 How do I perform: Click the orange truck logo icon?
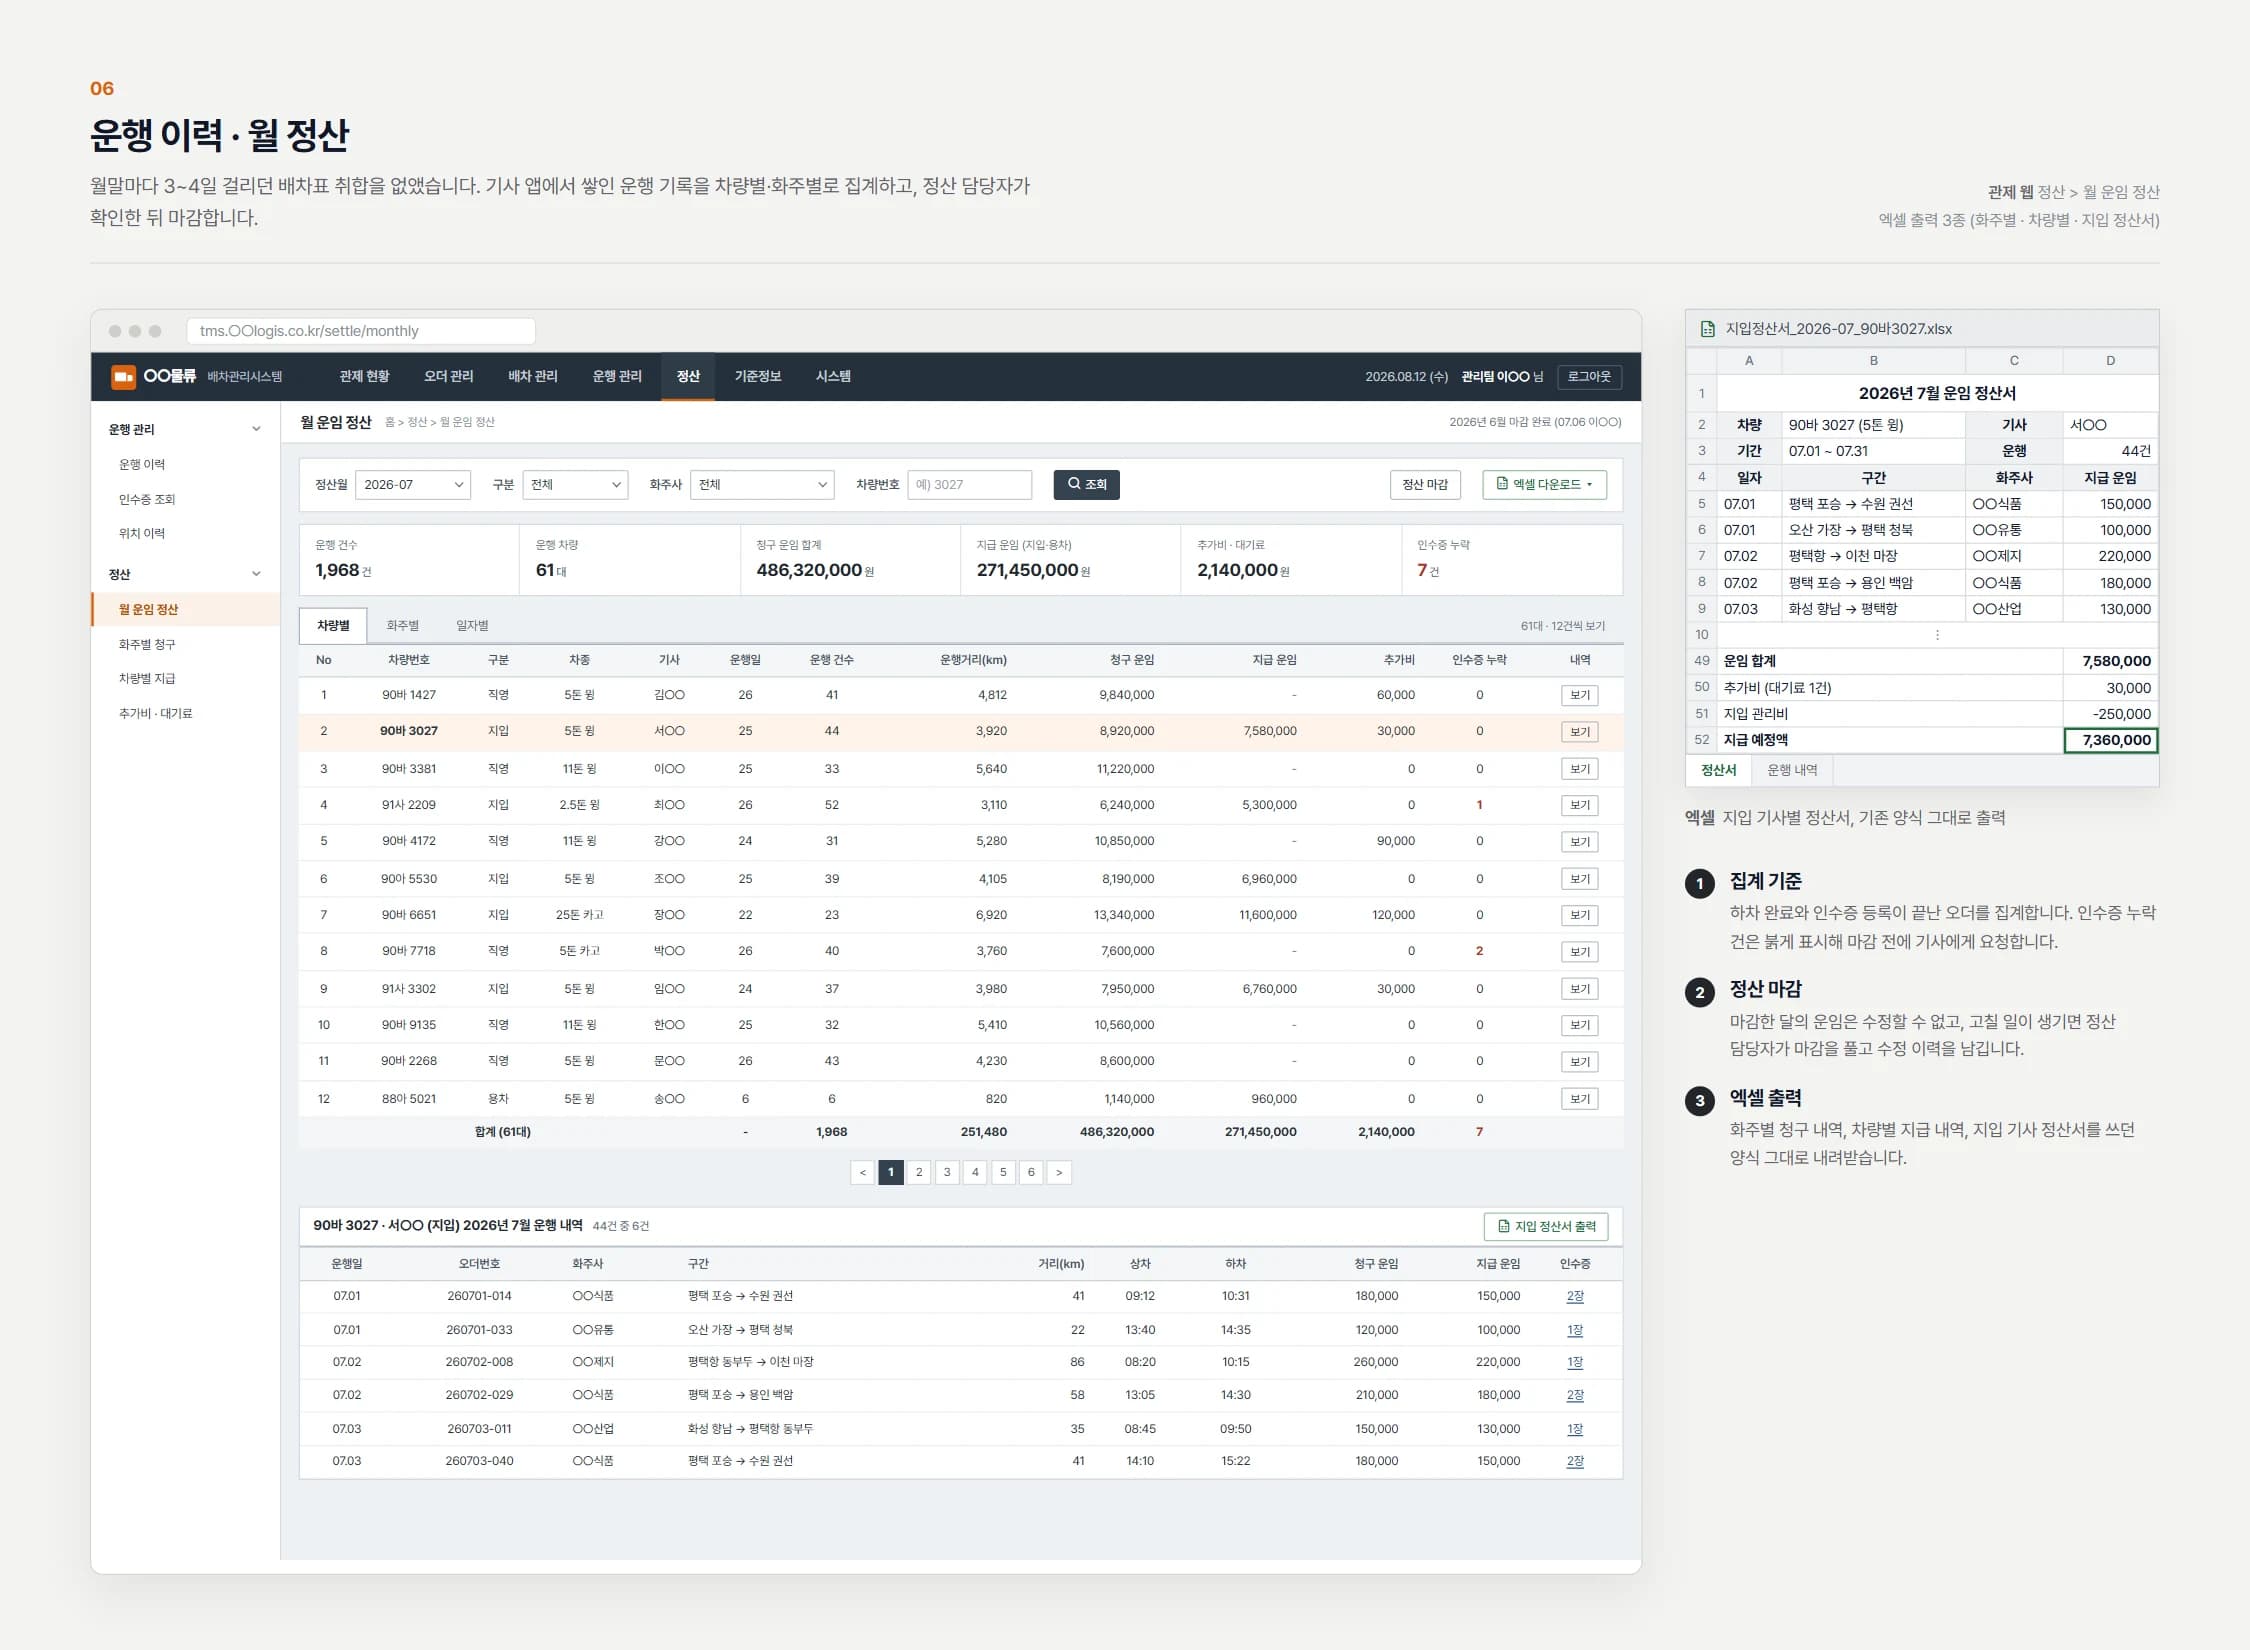pos(123,376)
